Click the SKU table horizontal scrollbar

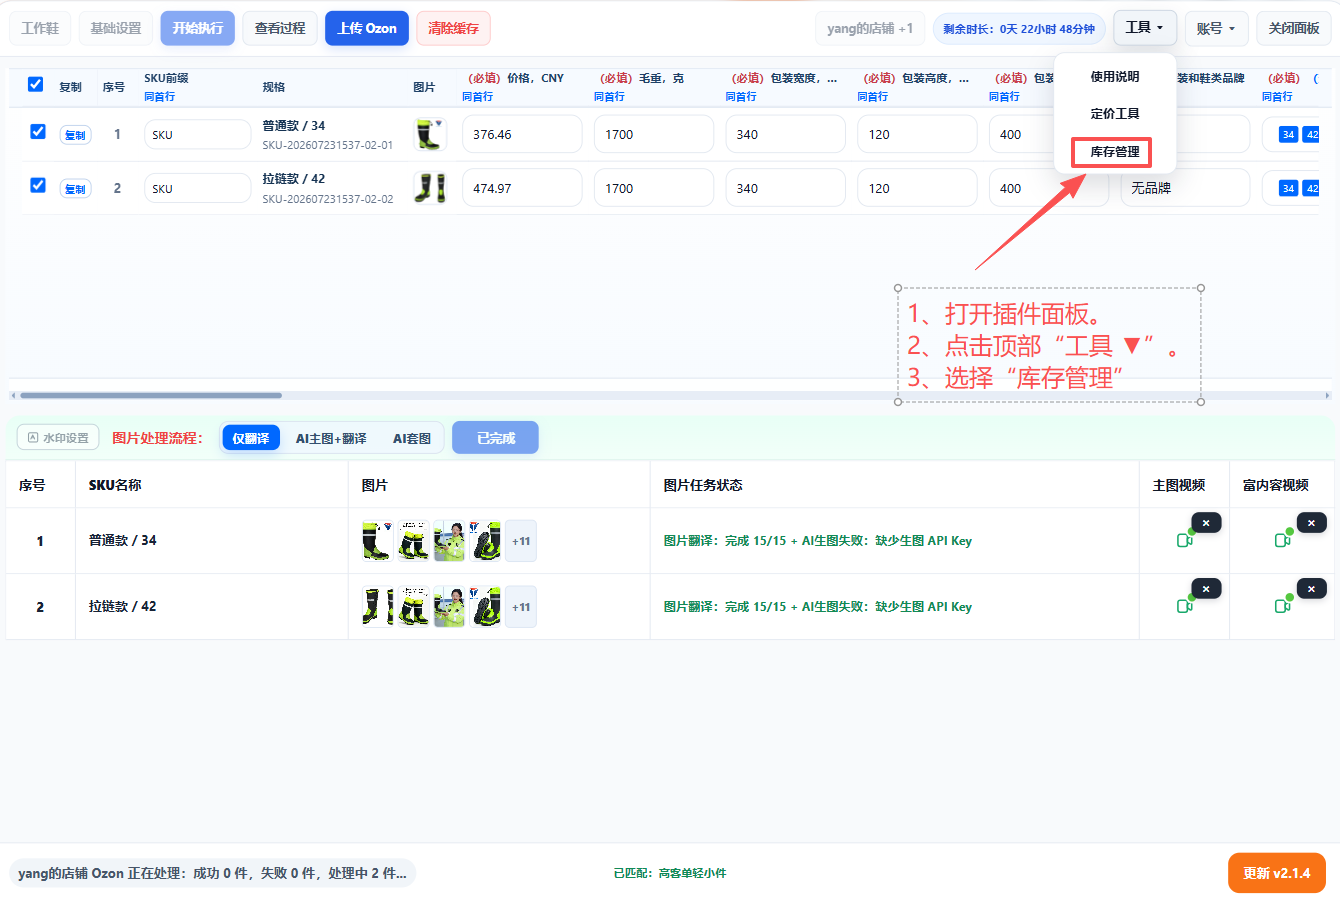click(150, 395)
